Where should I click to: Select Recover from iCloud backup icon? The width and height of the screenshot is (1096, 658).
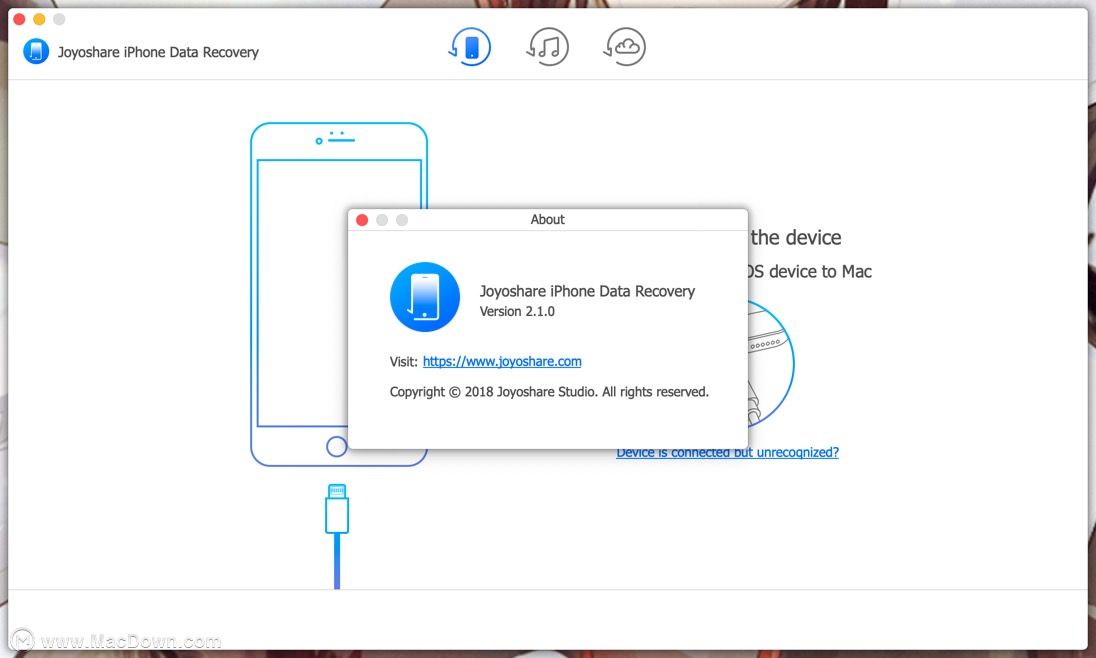pos(625,47)
